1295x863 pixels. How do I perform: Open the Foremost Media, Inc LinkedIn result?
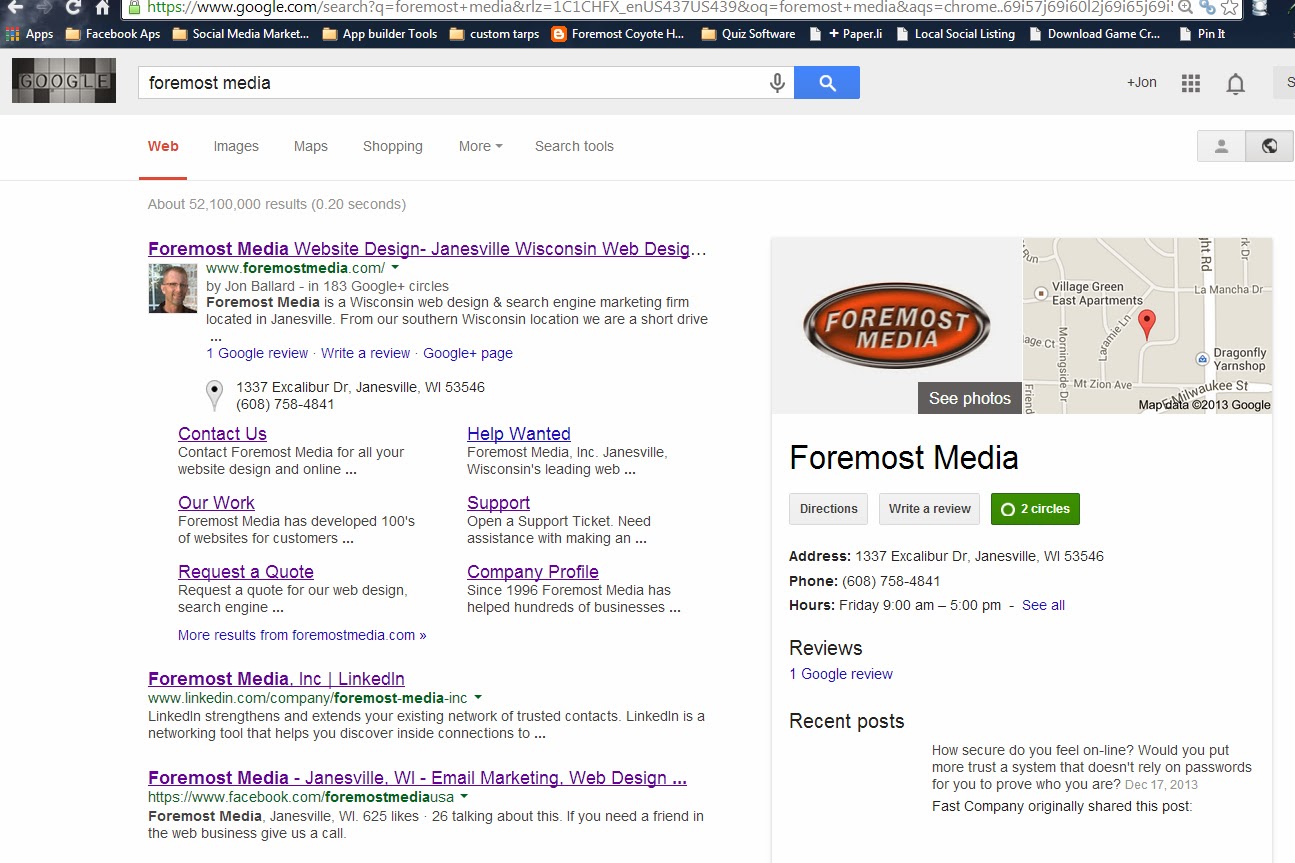tap(276, 679)
